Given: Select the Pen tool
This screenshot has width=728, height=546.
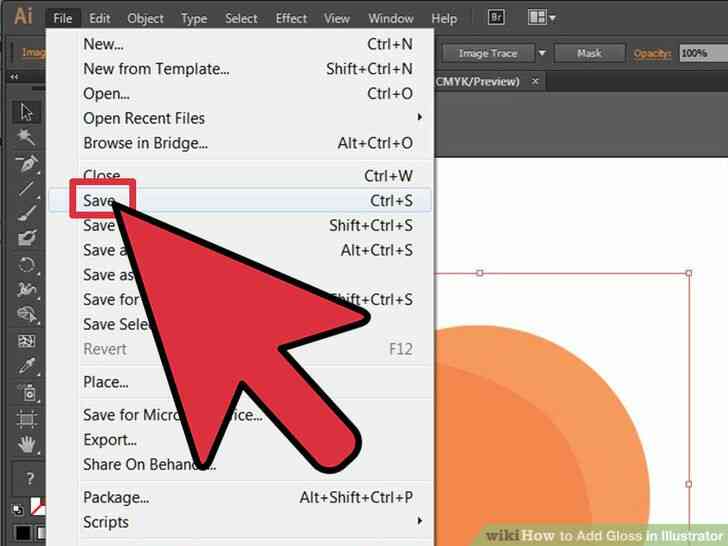Looking at the screenshot, I should 26,163.
